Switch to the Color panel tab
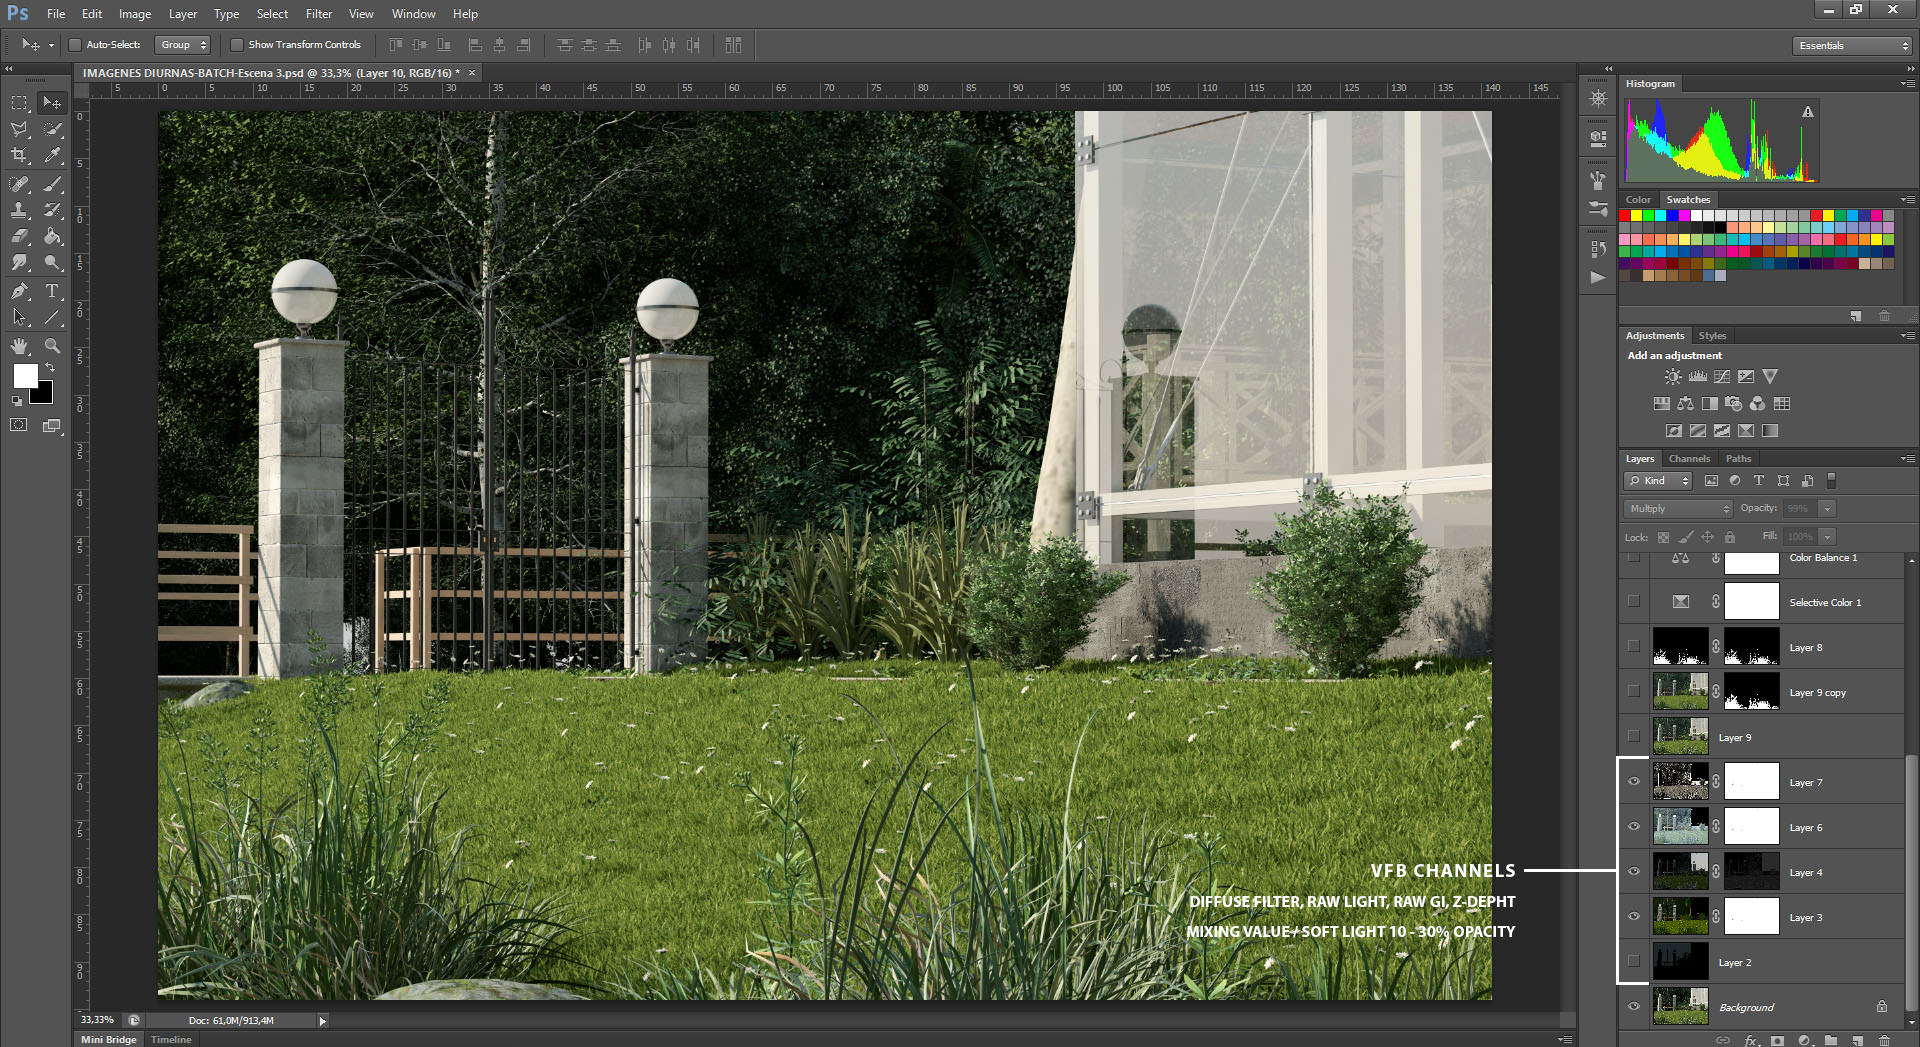This screenshot has height=1047, width=1920. [x=1638, y=200]
